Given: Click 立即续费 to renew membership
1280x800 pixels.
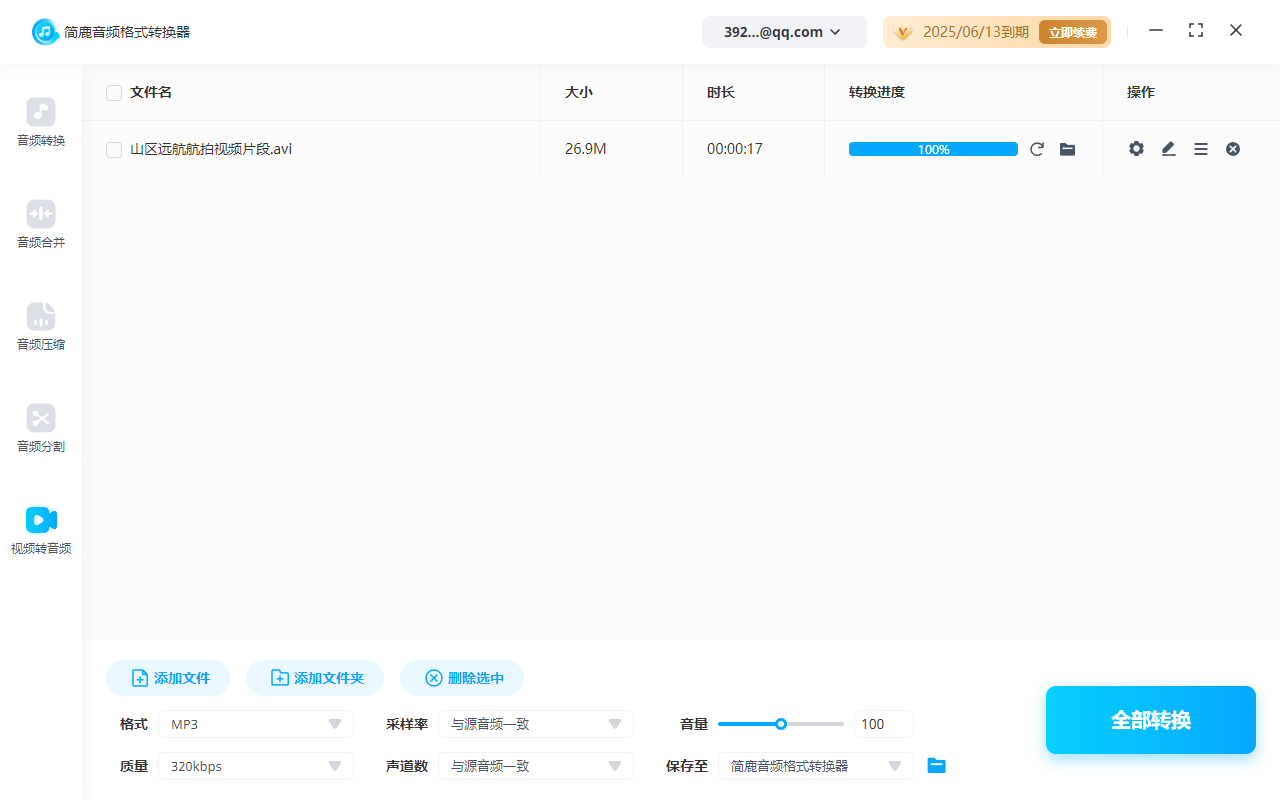Looking at the screenshot, I should click(1072, 31).
